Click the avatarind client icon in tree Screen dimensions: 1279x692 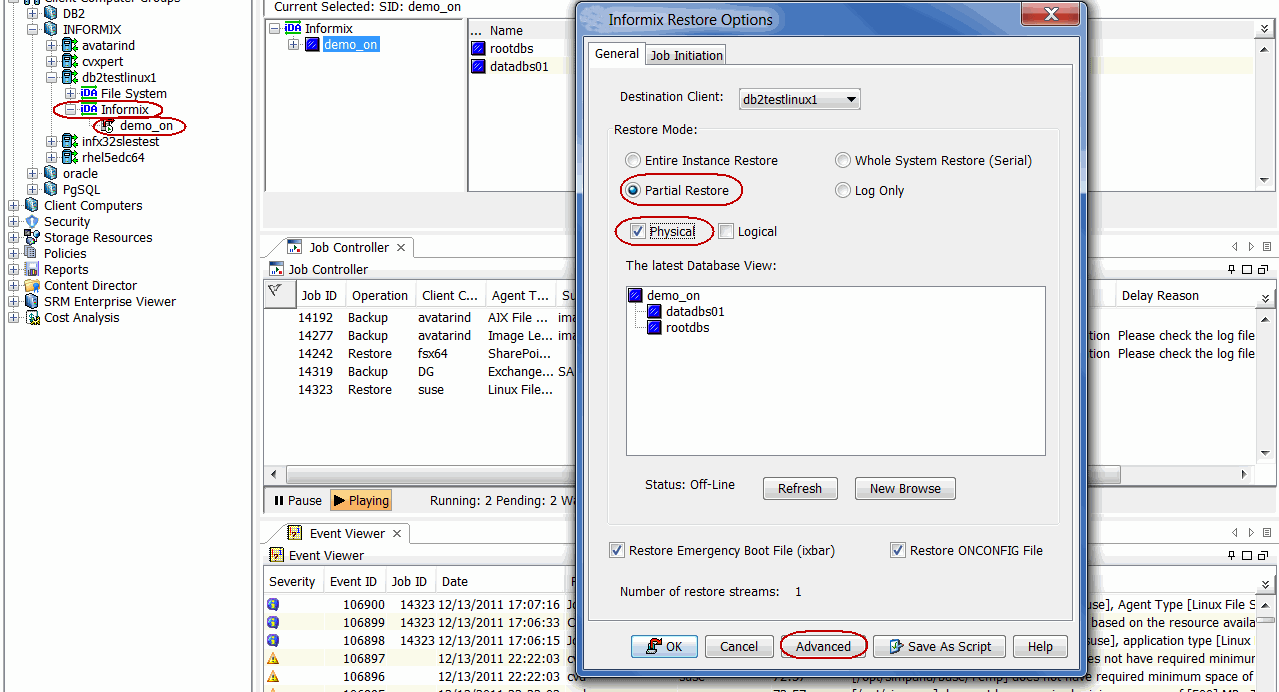click(x=70, y=46)
